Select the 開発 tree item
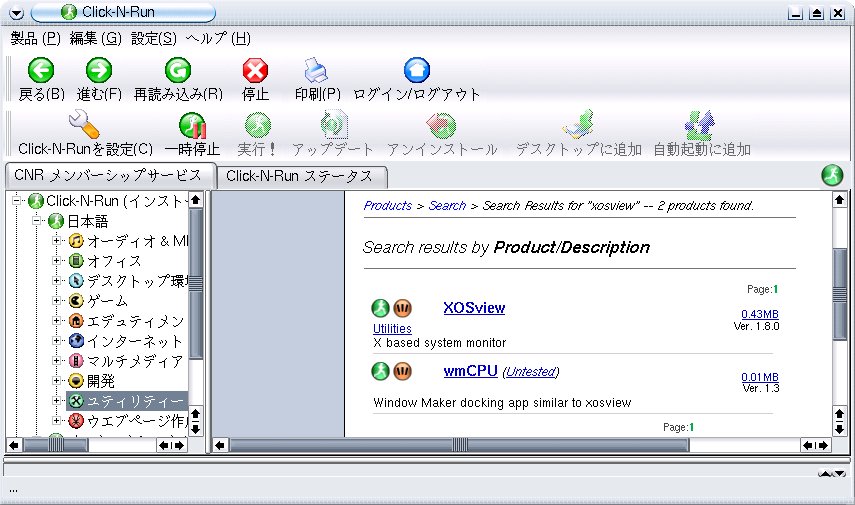 (x=101, y=381)
